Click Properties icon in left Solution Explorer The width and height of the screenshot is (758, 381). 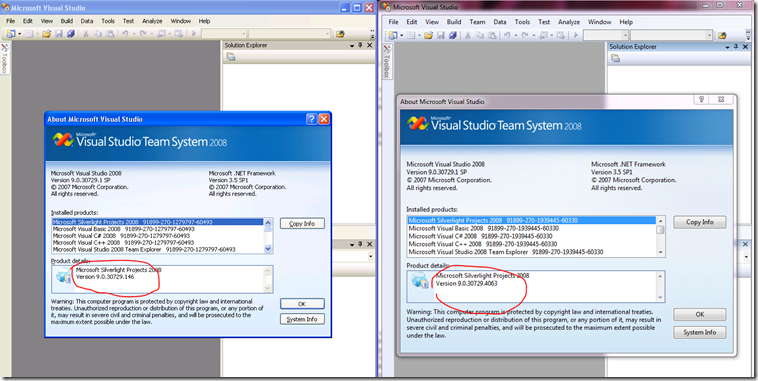[231, 57]
